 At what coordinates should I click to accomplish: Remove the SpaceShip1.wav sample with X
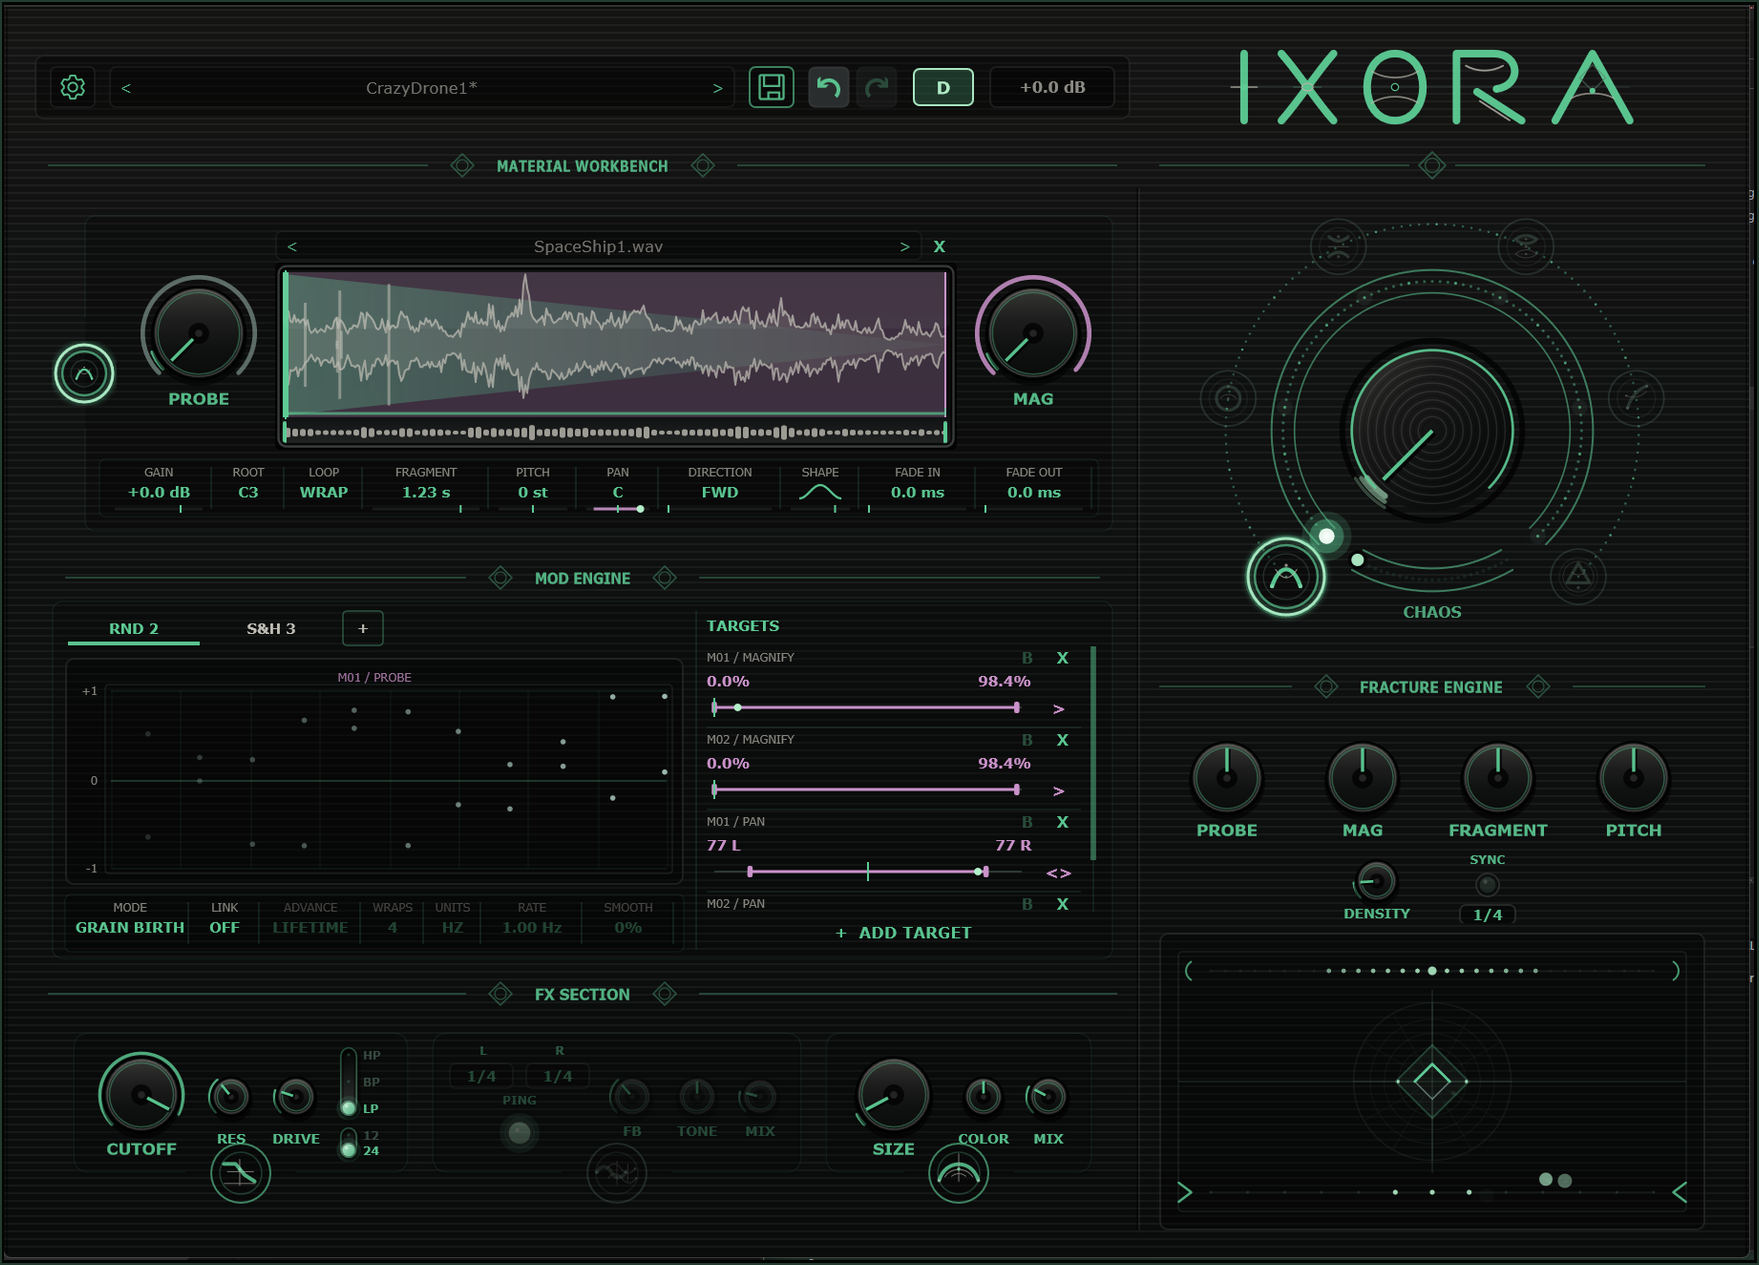[x=939, y=246]
